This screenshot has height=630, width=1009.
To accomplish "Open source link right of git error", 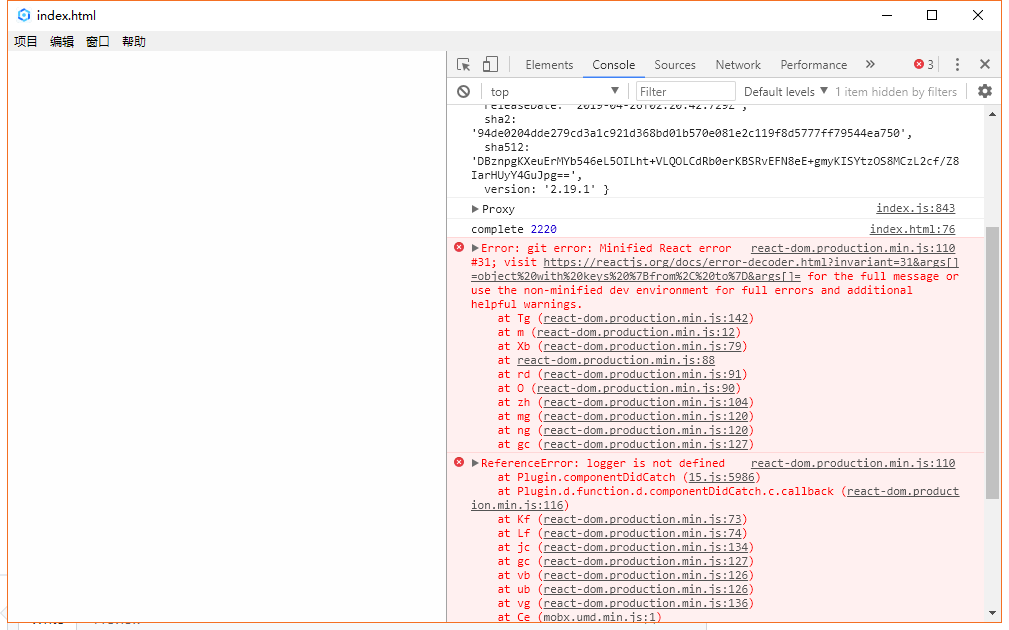I will [x=853, y=248].
